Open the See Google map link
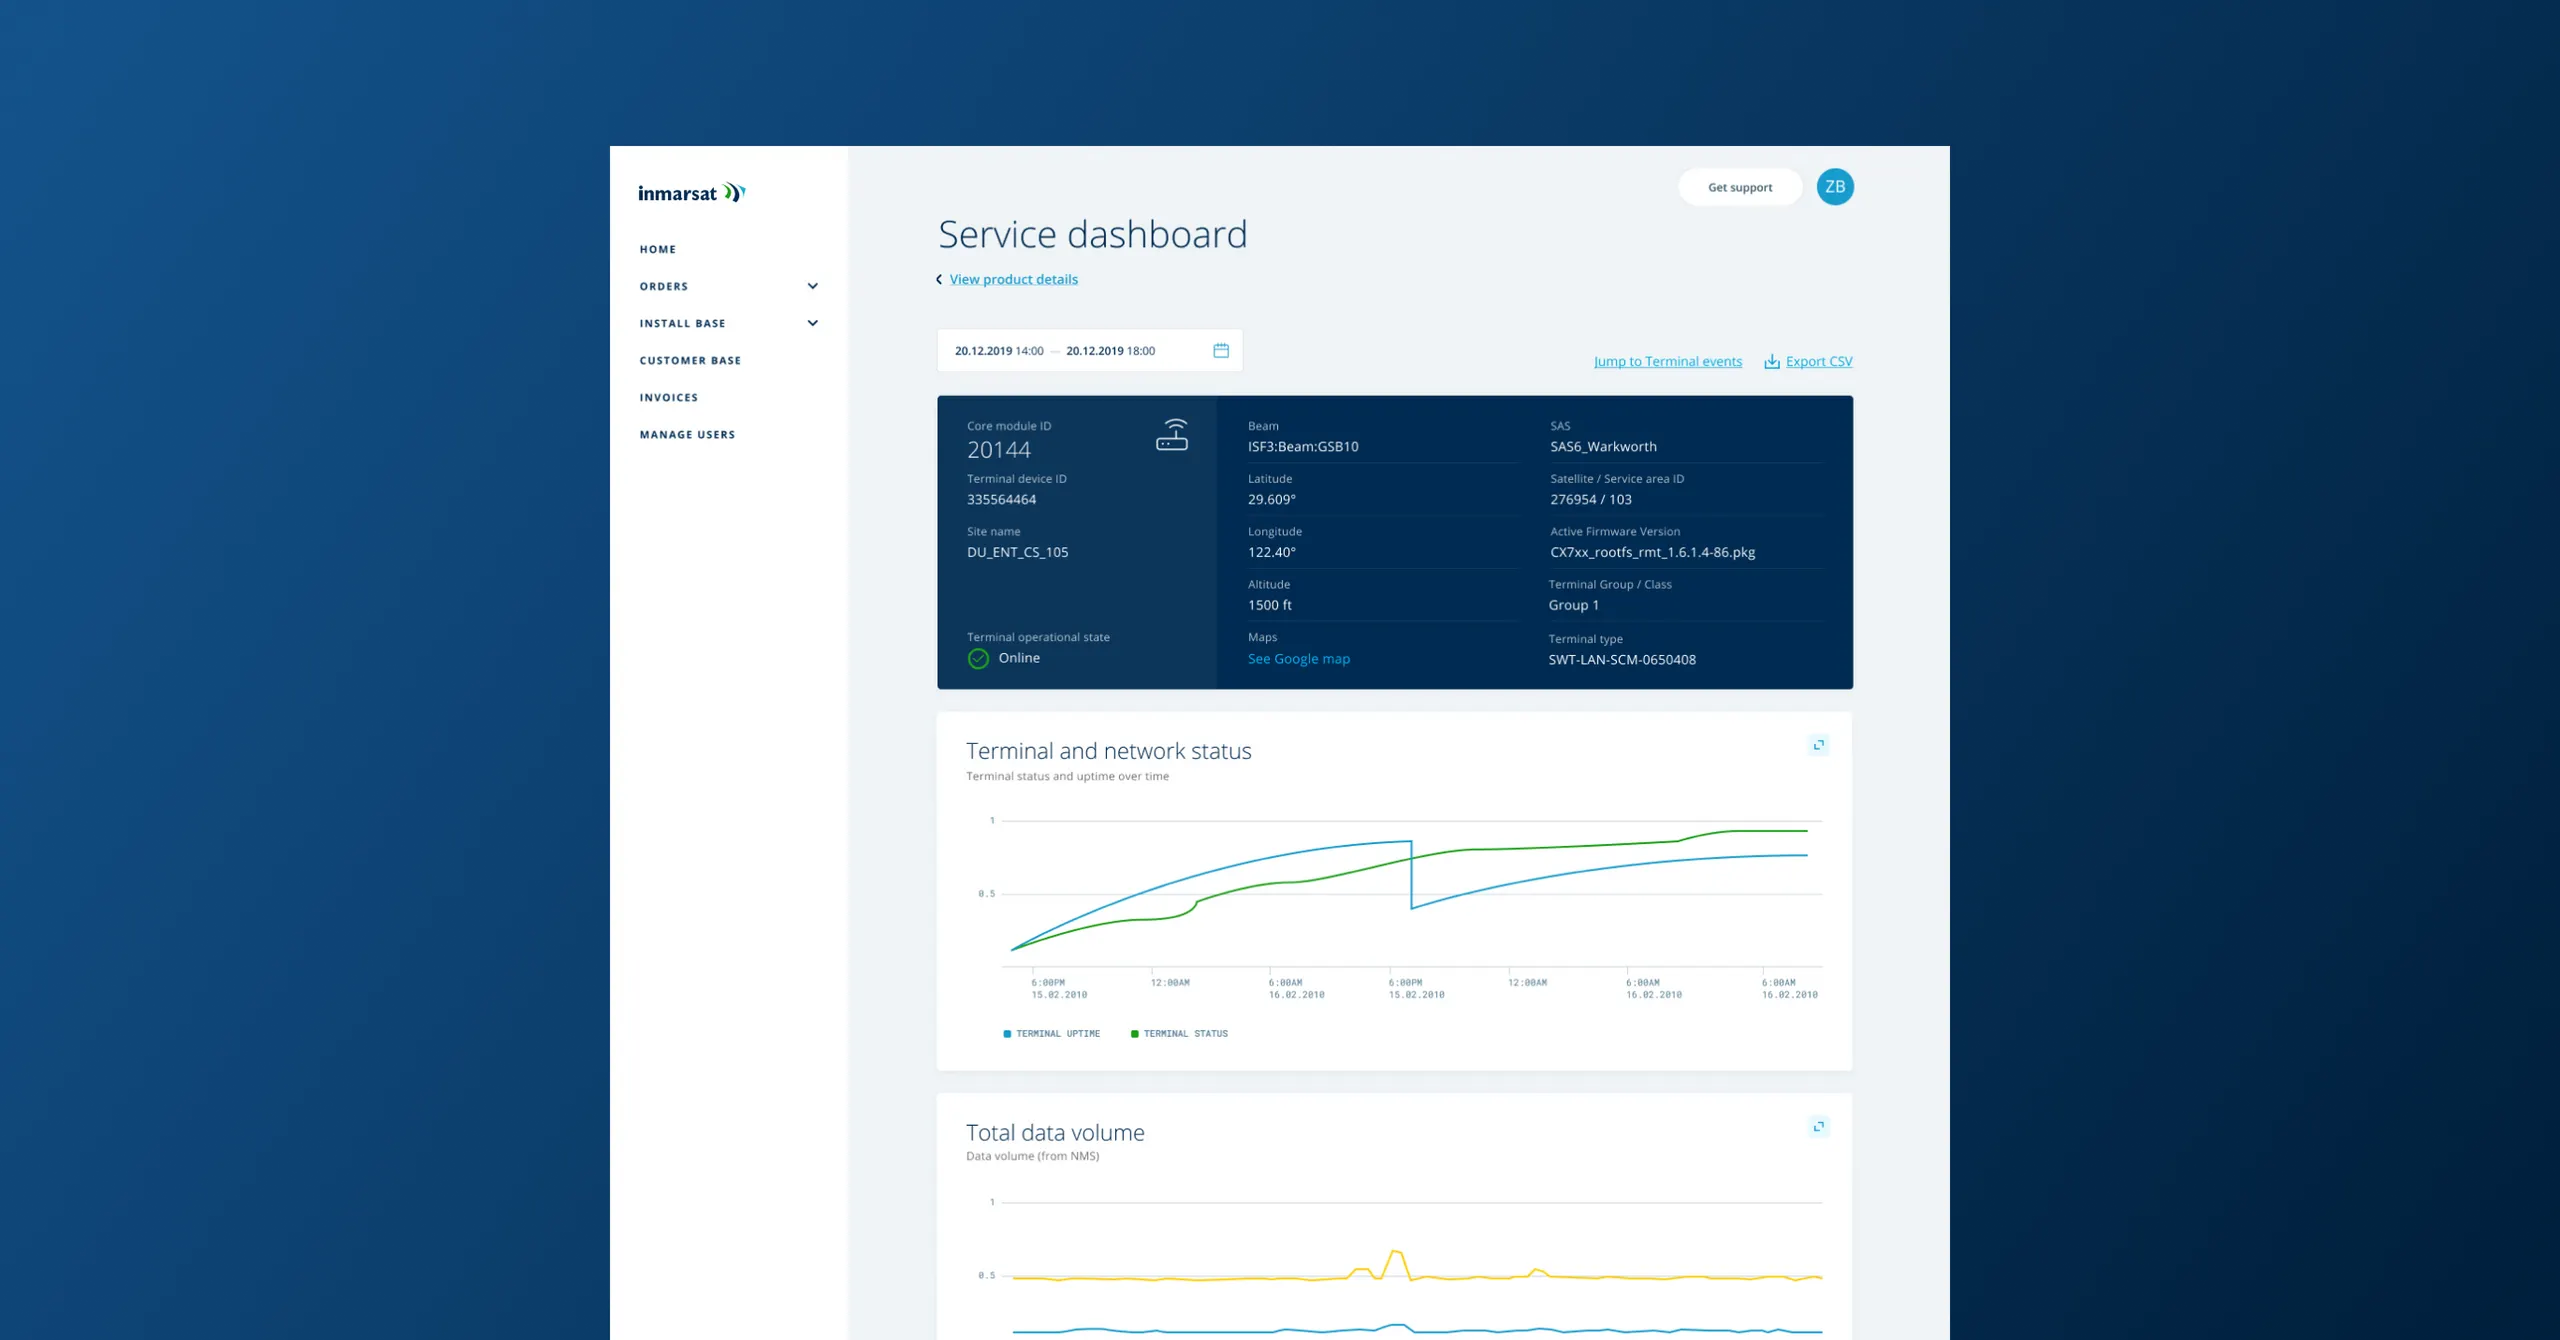Image resolution: width=2560 pixels, height=1340 pixels. 1298,659
